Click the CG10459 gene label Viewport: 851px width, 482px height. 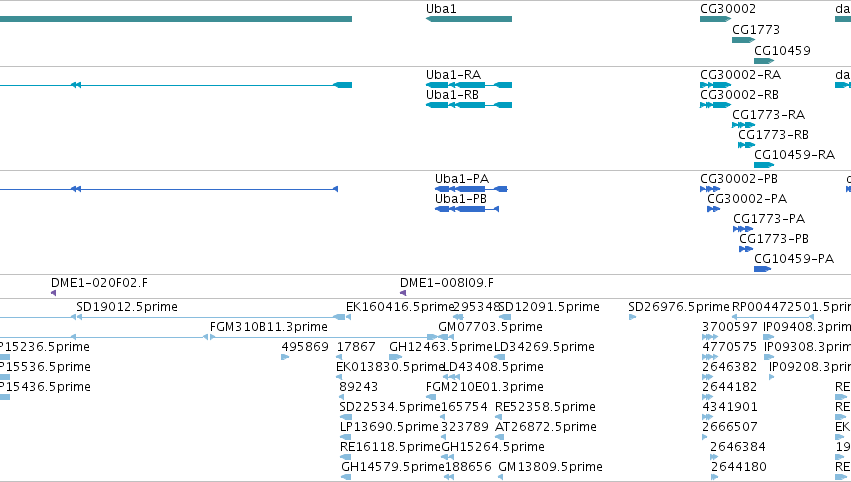pos(782,51)
